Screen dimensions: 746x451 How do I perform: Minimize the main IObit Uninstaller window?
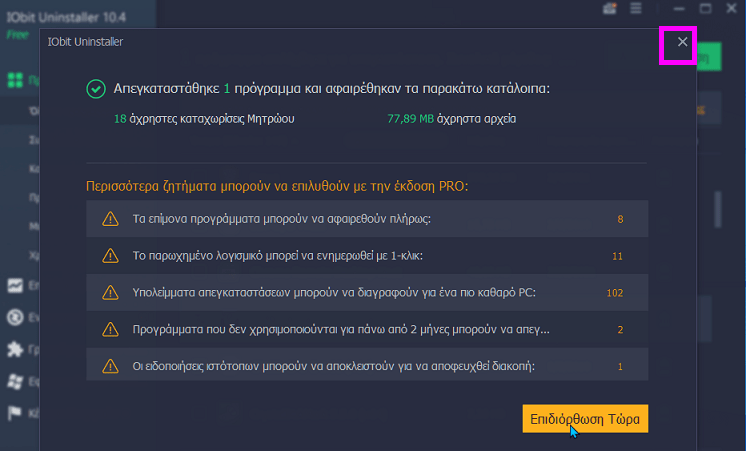click(x=679, y=8)
